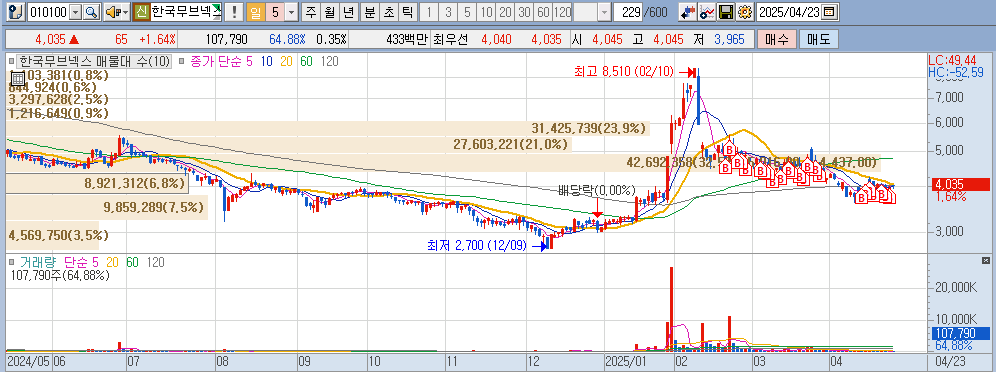Select weekly 주 chart period

point(310,11)
